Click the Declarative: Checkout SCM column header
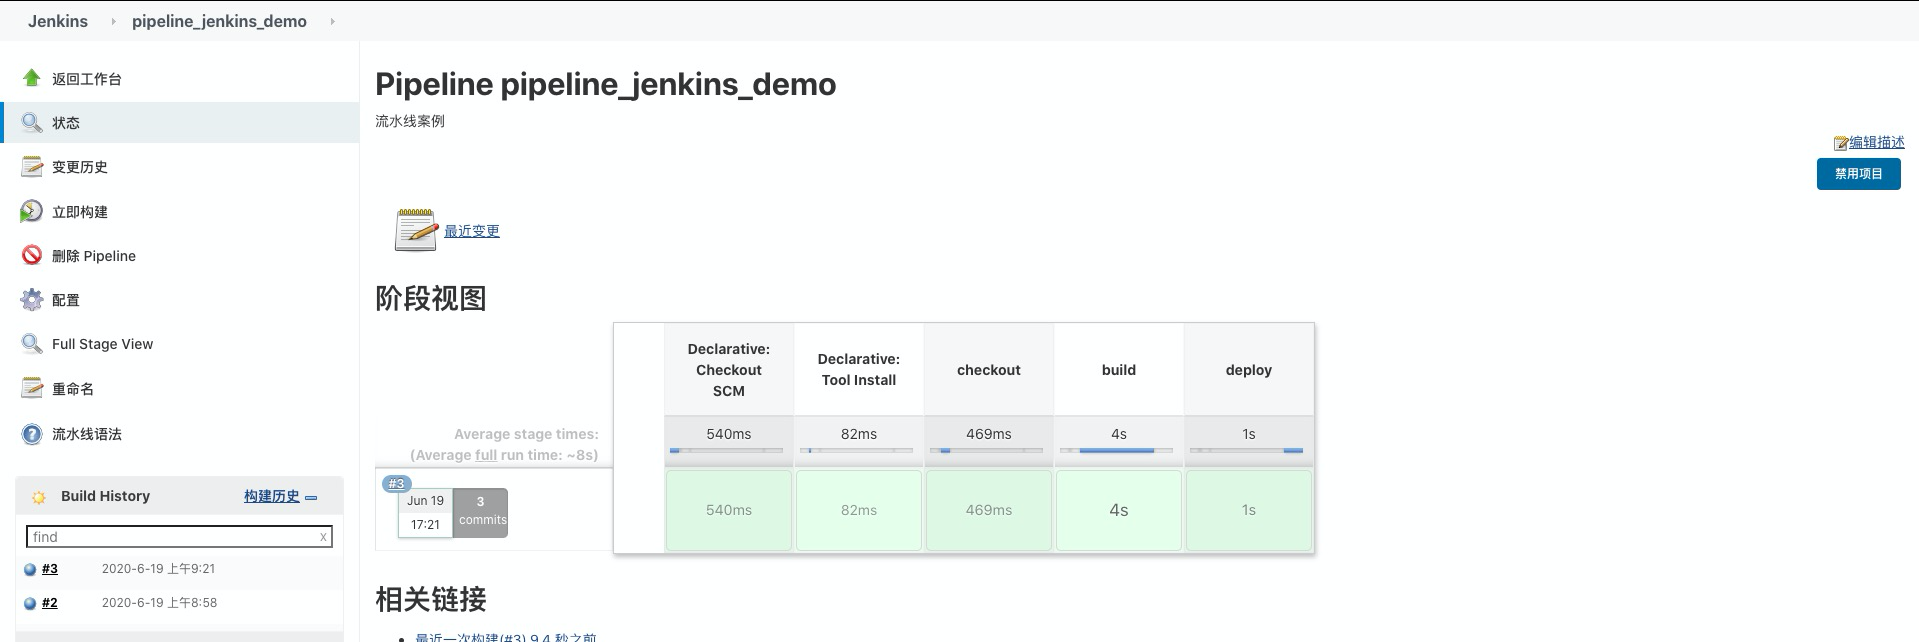 [x=729, y=370]
